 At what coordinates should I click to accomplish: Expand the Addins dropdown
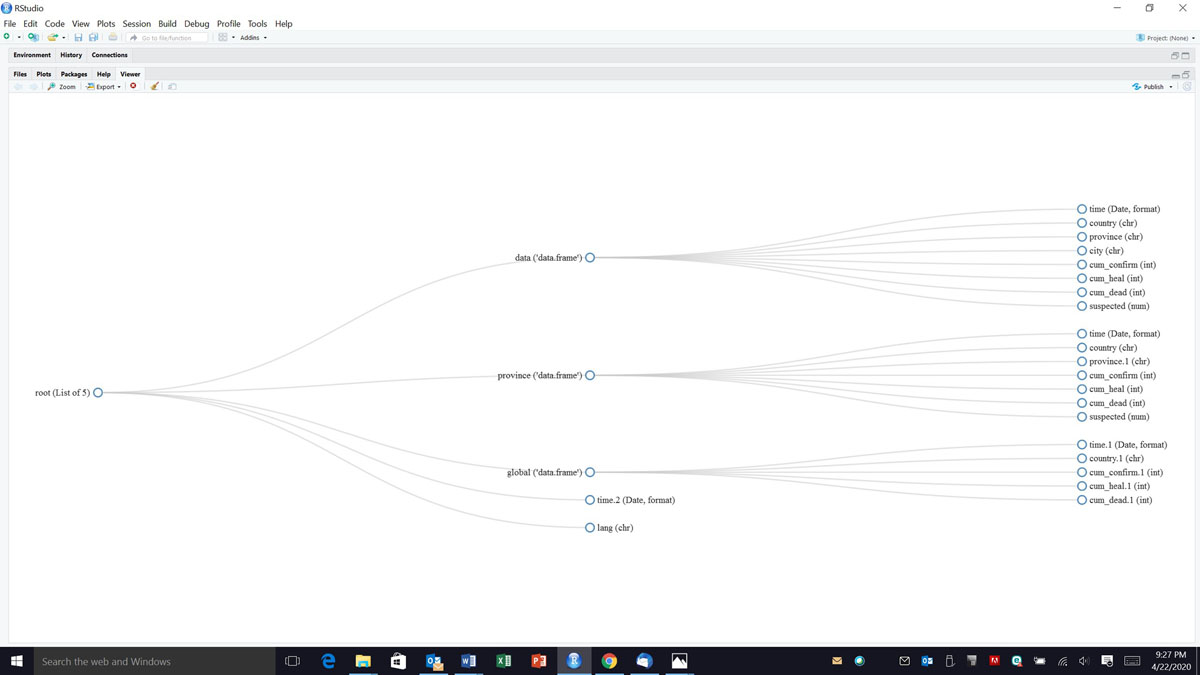click(253, 38)
